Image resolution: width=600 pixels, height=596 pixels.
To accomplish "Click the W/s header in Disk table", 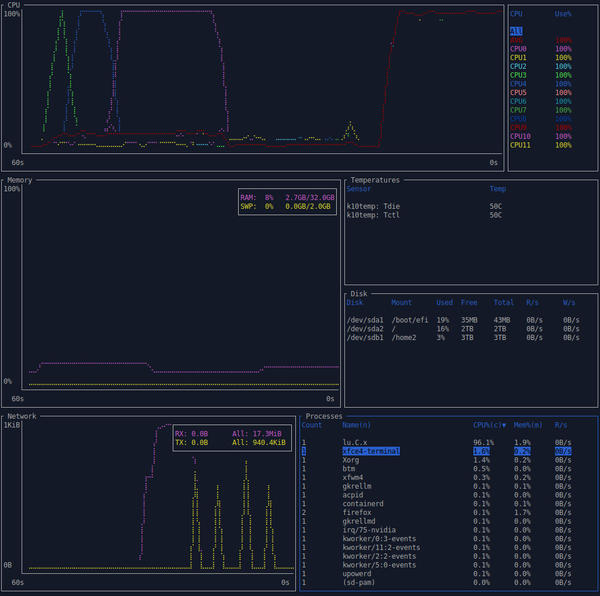I will 569,303.
